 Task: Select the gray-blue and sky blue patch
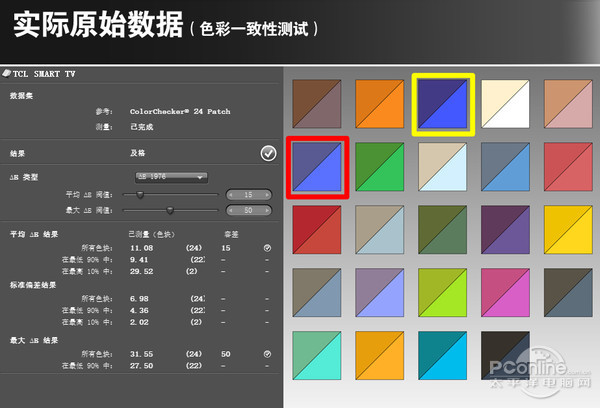(x=505, y=166)
